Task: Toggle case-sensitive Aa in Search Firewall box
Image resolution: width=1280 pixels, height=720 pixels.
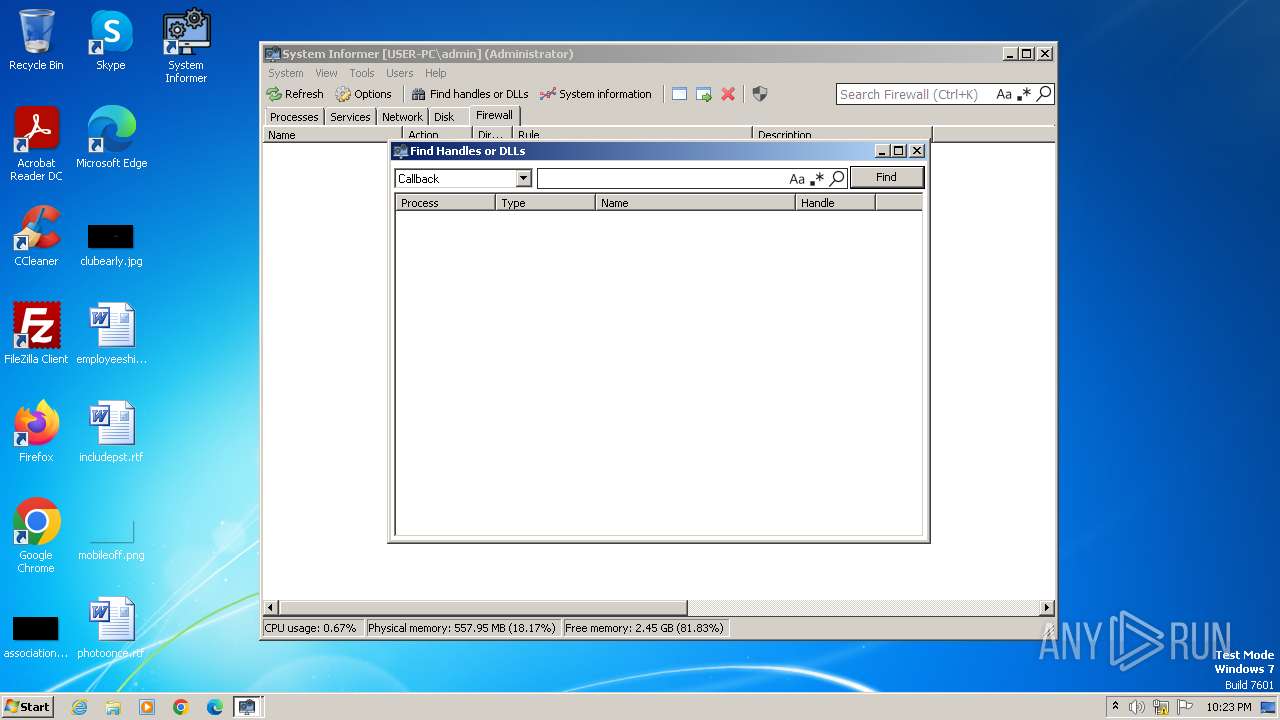Action: (x=1004, y=94)
